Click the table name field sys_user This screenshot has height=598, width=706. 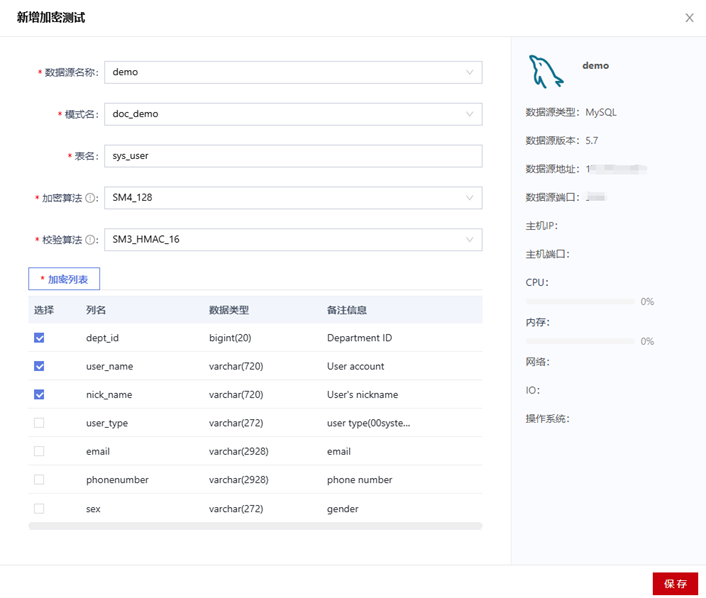tap(293, 156)
